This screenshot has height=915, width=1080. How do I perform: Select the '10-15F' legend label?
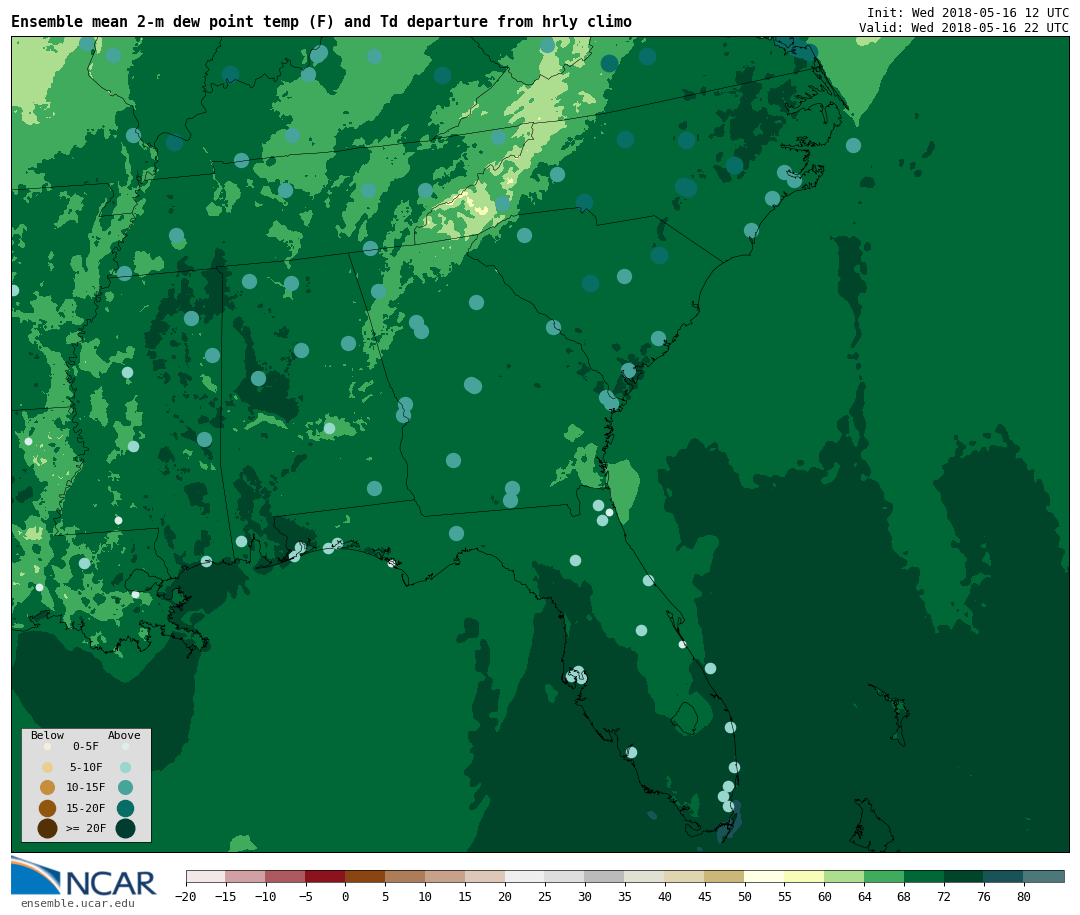click(x=86, y=787)
